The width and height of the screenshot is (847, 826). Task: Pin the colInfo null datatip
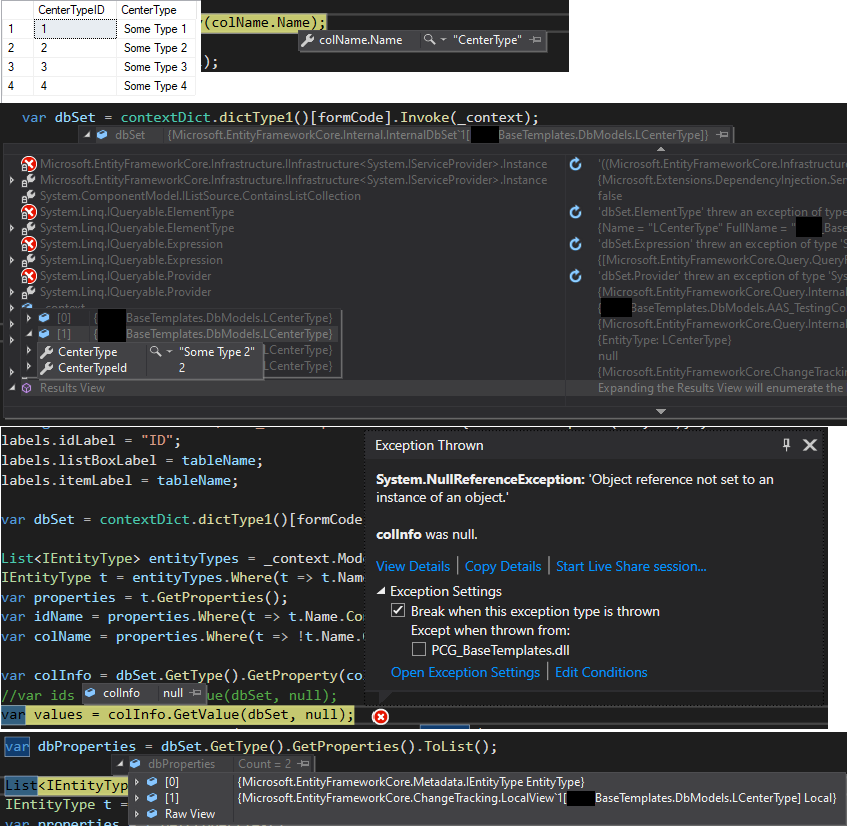pyautogui.click(x=197, y=693)
